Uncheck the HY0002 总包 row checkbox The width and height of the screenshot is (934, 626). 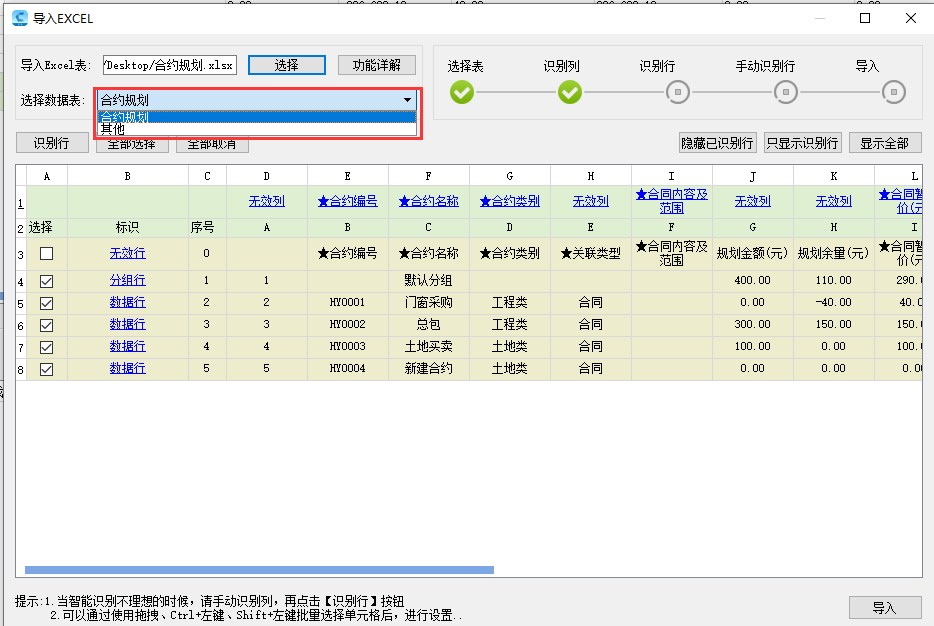[x=46, y=325]
